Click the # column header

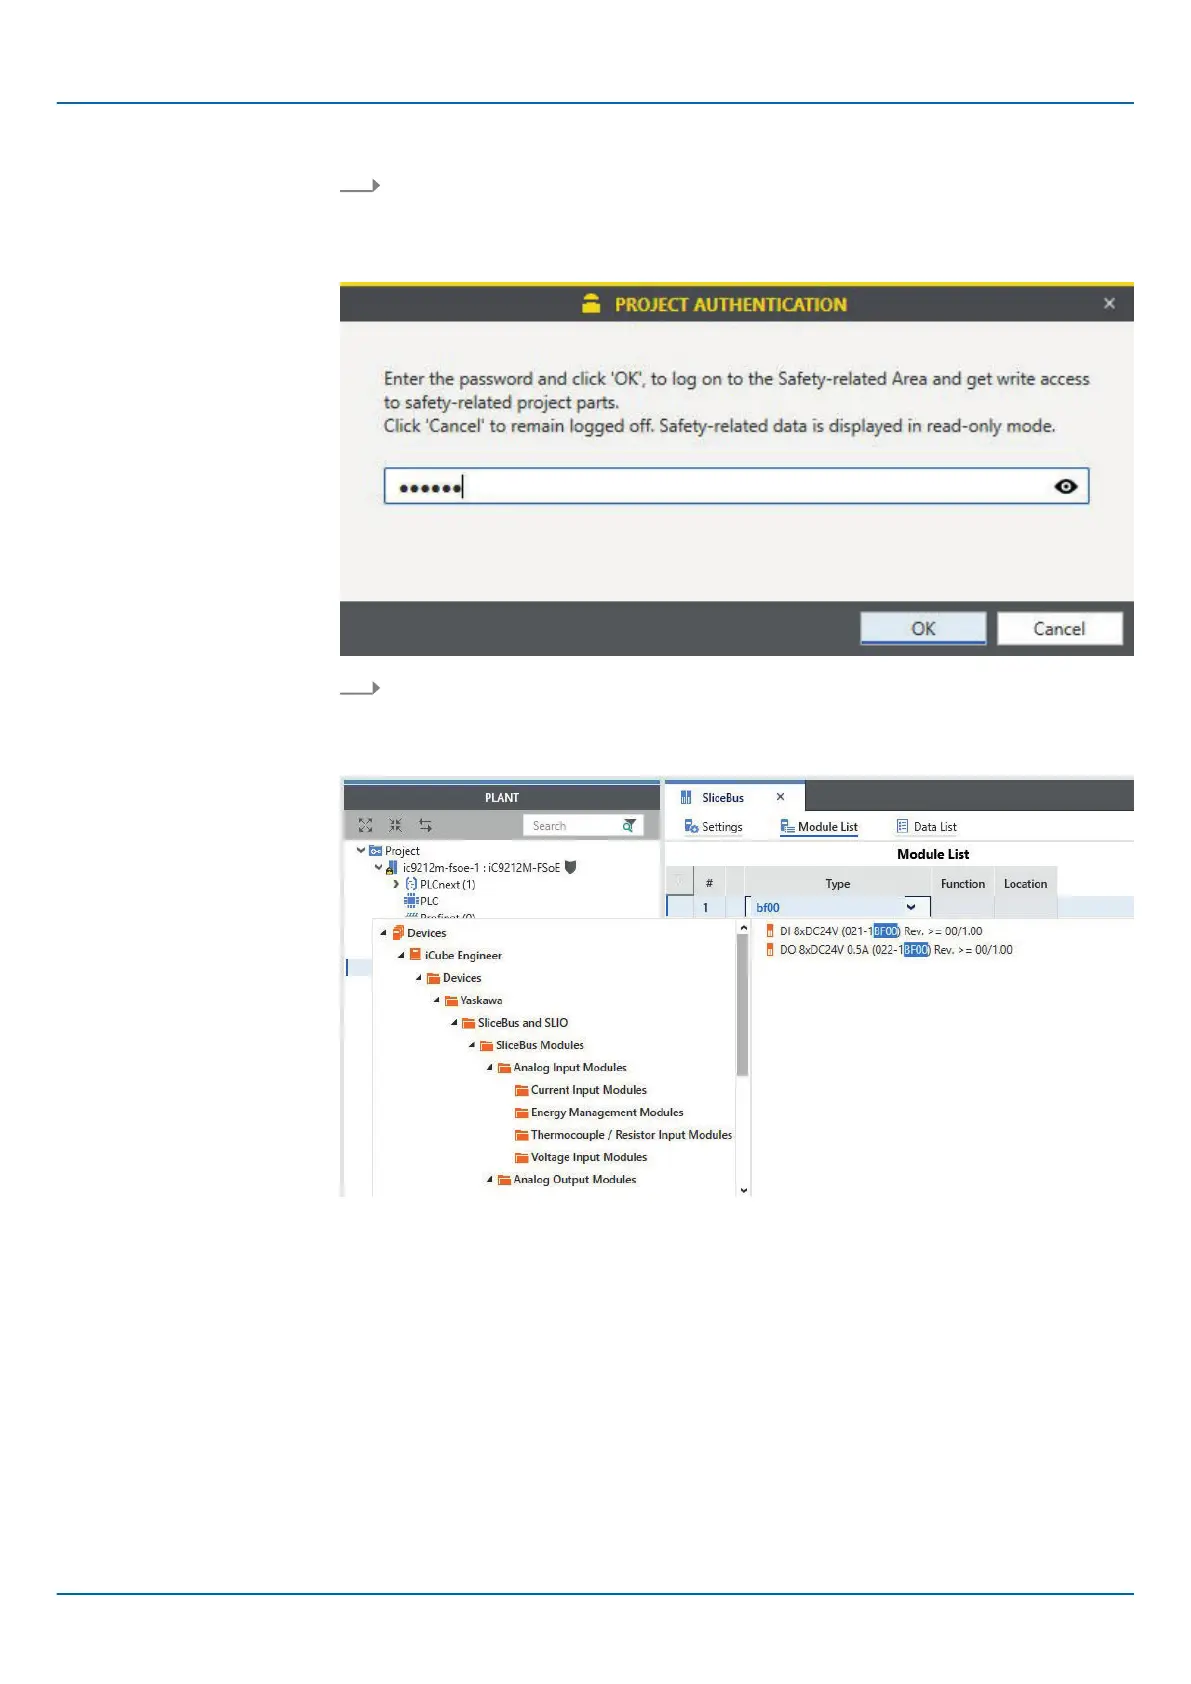pyautogui.click(x=709, y=883)
